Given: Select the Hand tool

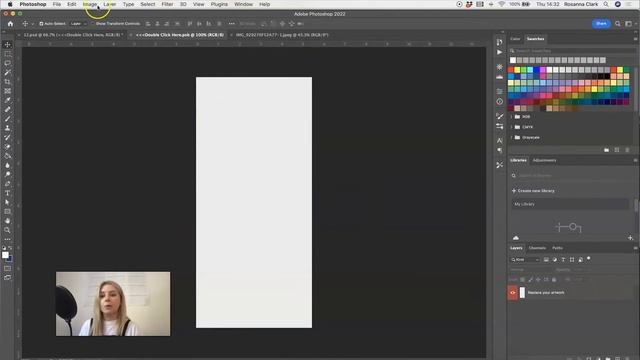Looking at the screenshot, I should (x=7, y=221).
